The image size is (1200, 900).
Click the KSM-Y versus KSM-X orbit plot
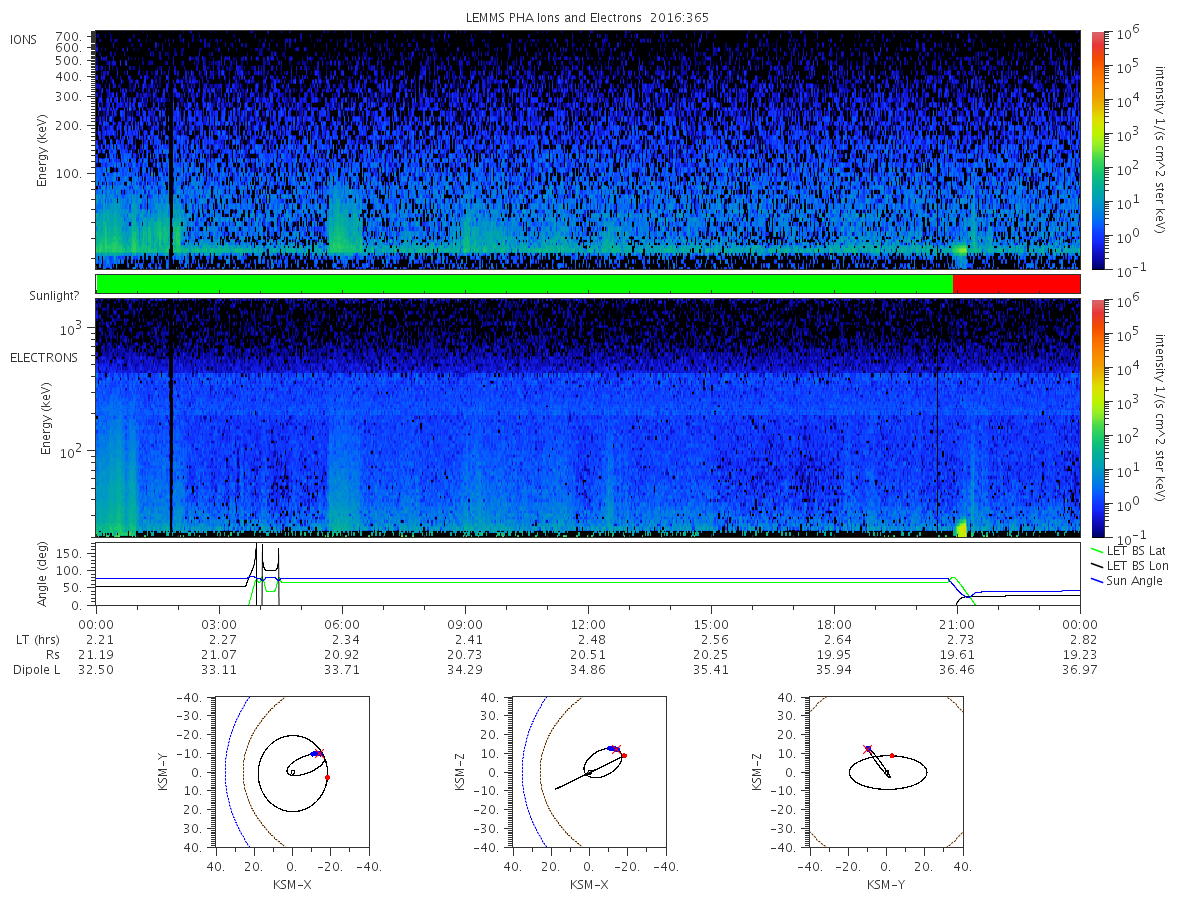[x=291, y=772]
